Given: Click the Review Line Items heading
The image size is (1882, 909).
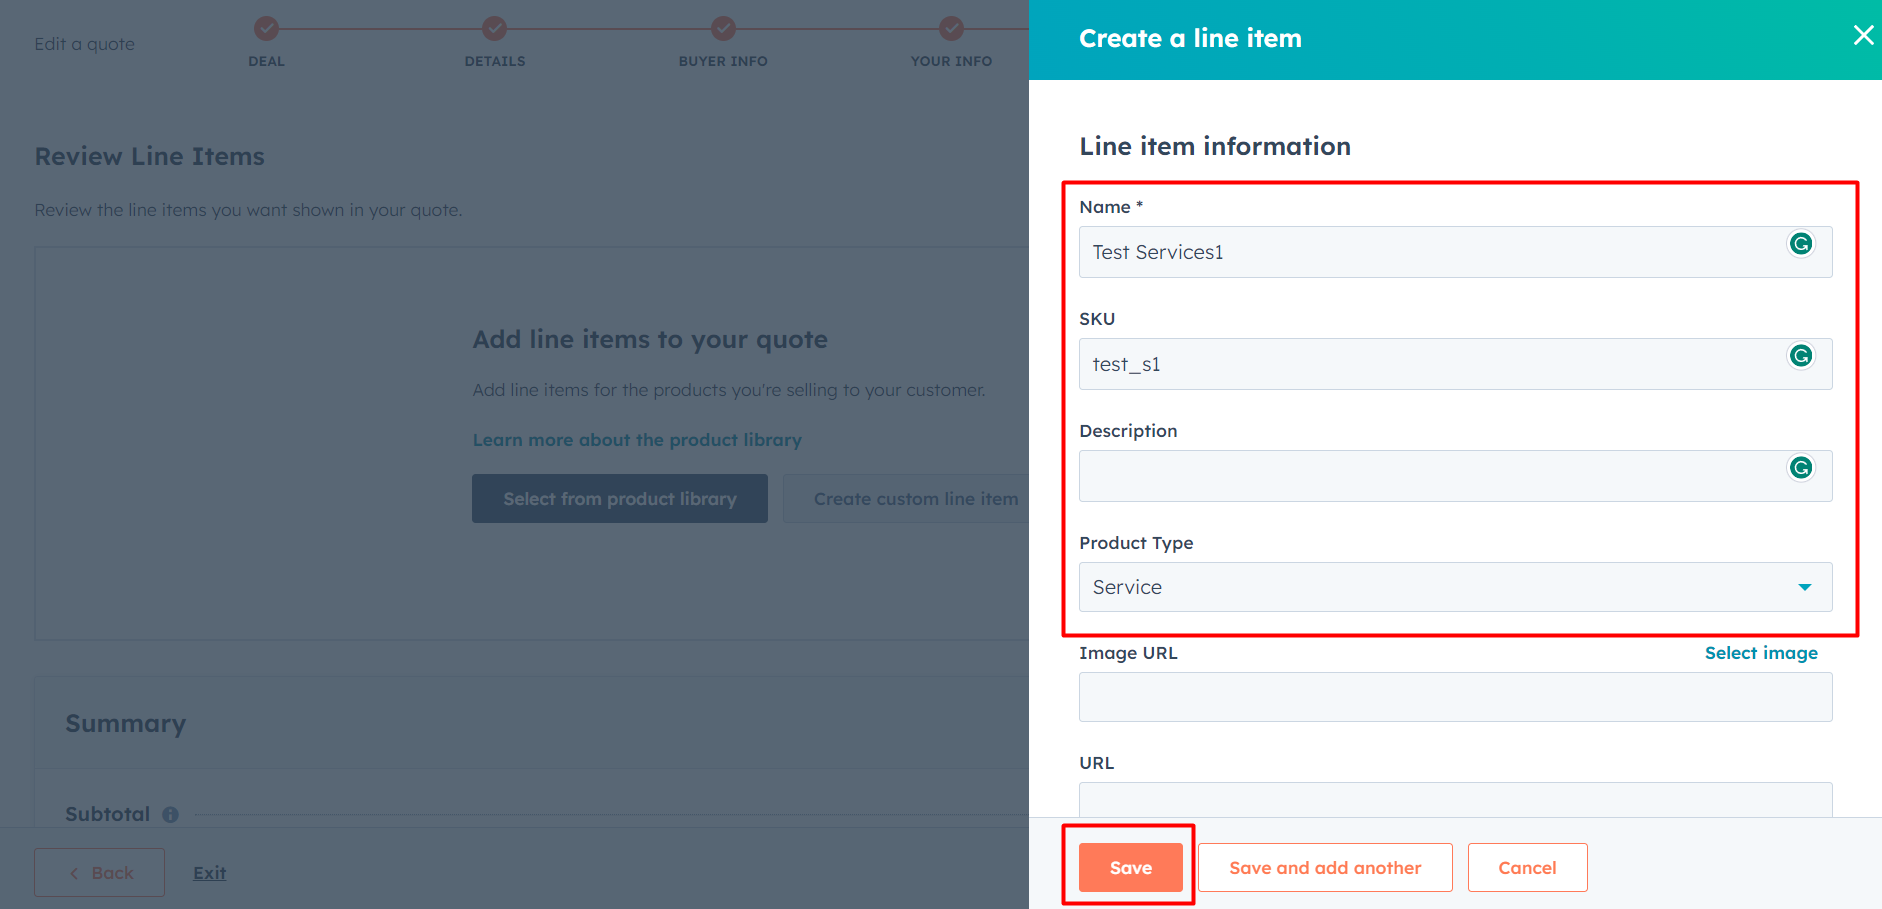Looking at the screenshot, I should 150,157.
